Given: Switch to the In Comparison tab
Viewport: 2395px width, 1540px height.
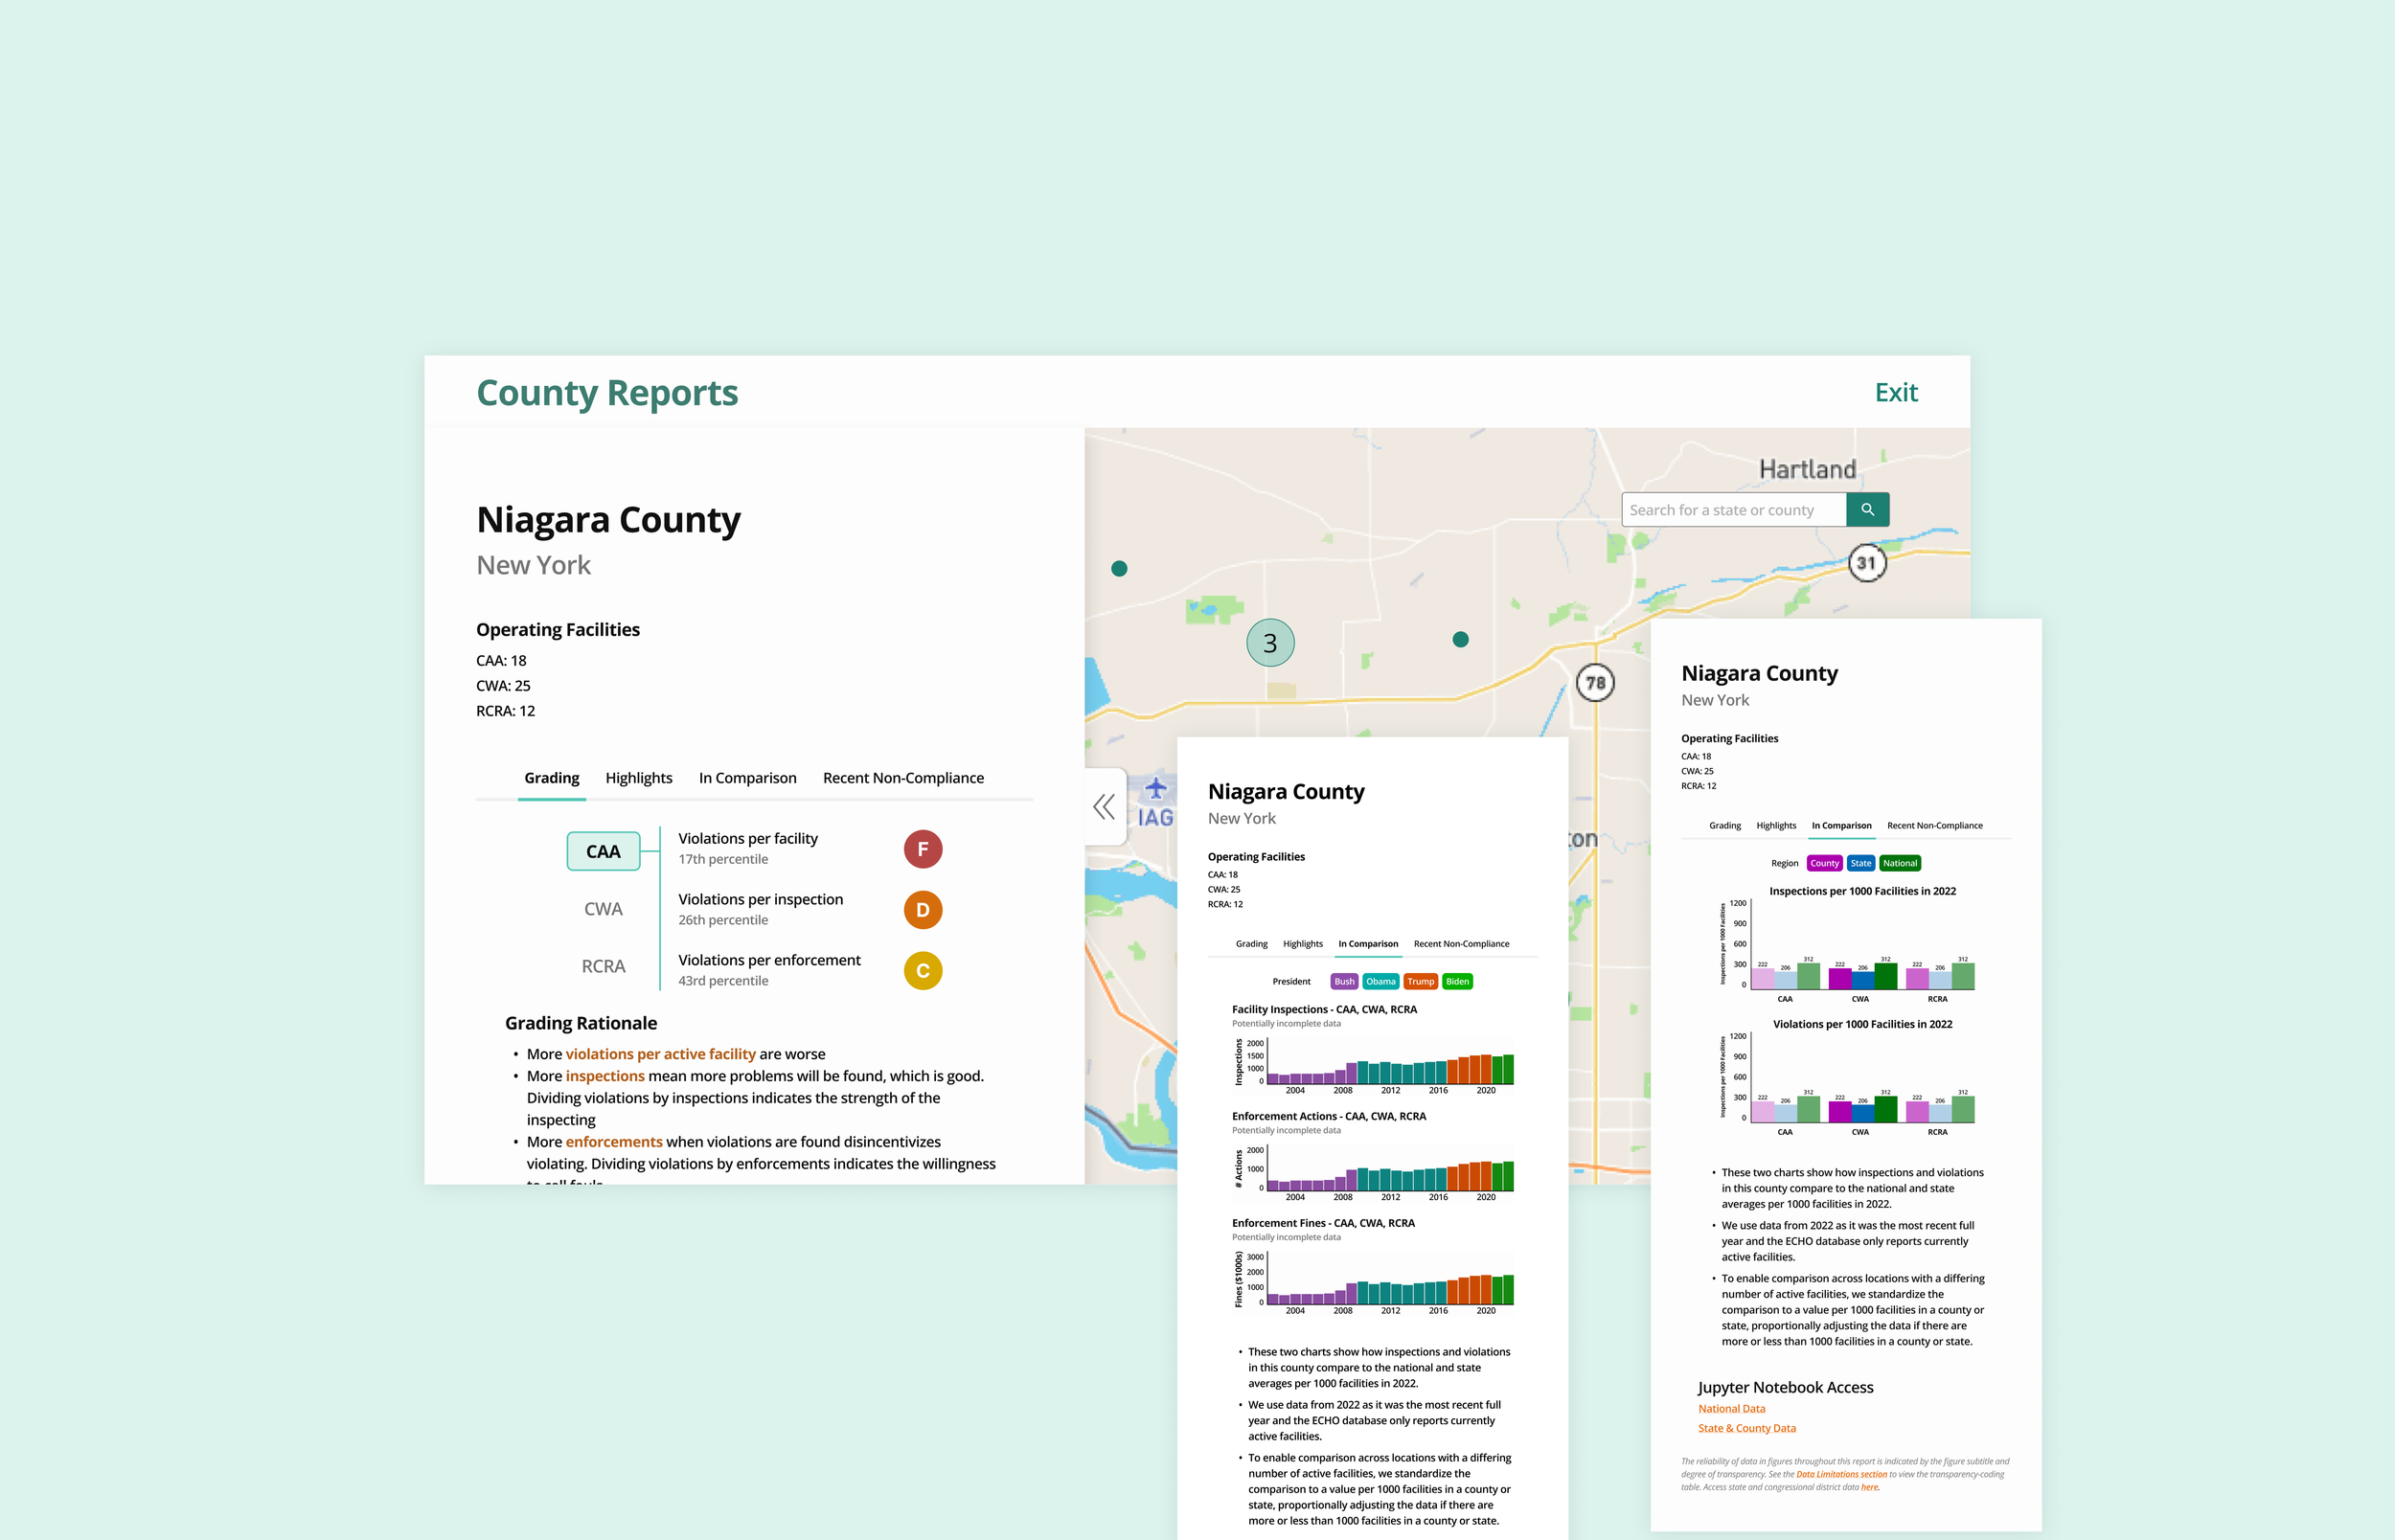Looking at the screenshot, I should tap(747, 778).
